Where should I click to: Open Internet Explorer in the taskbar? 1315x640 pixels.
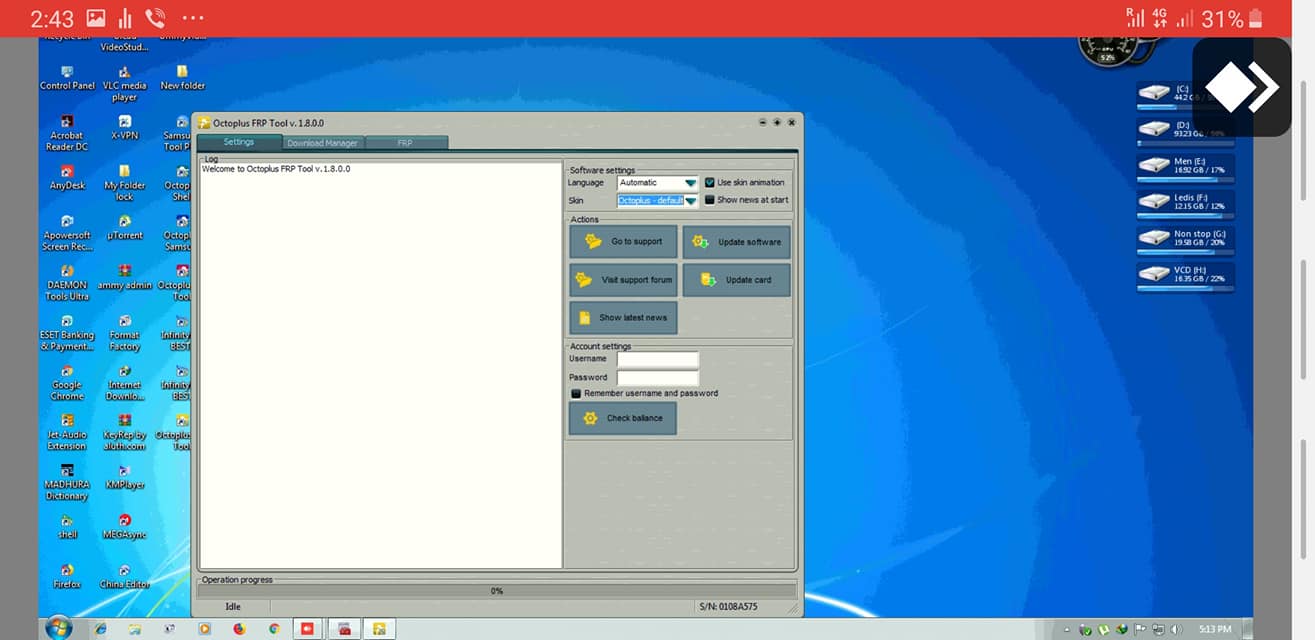pyautogui.click(x=100, y=629)
